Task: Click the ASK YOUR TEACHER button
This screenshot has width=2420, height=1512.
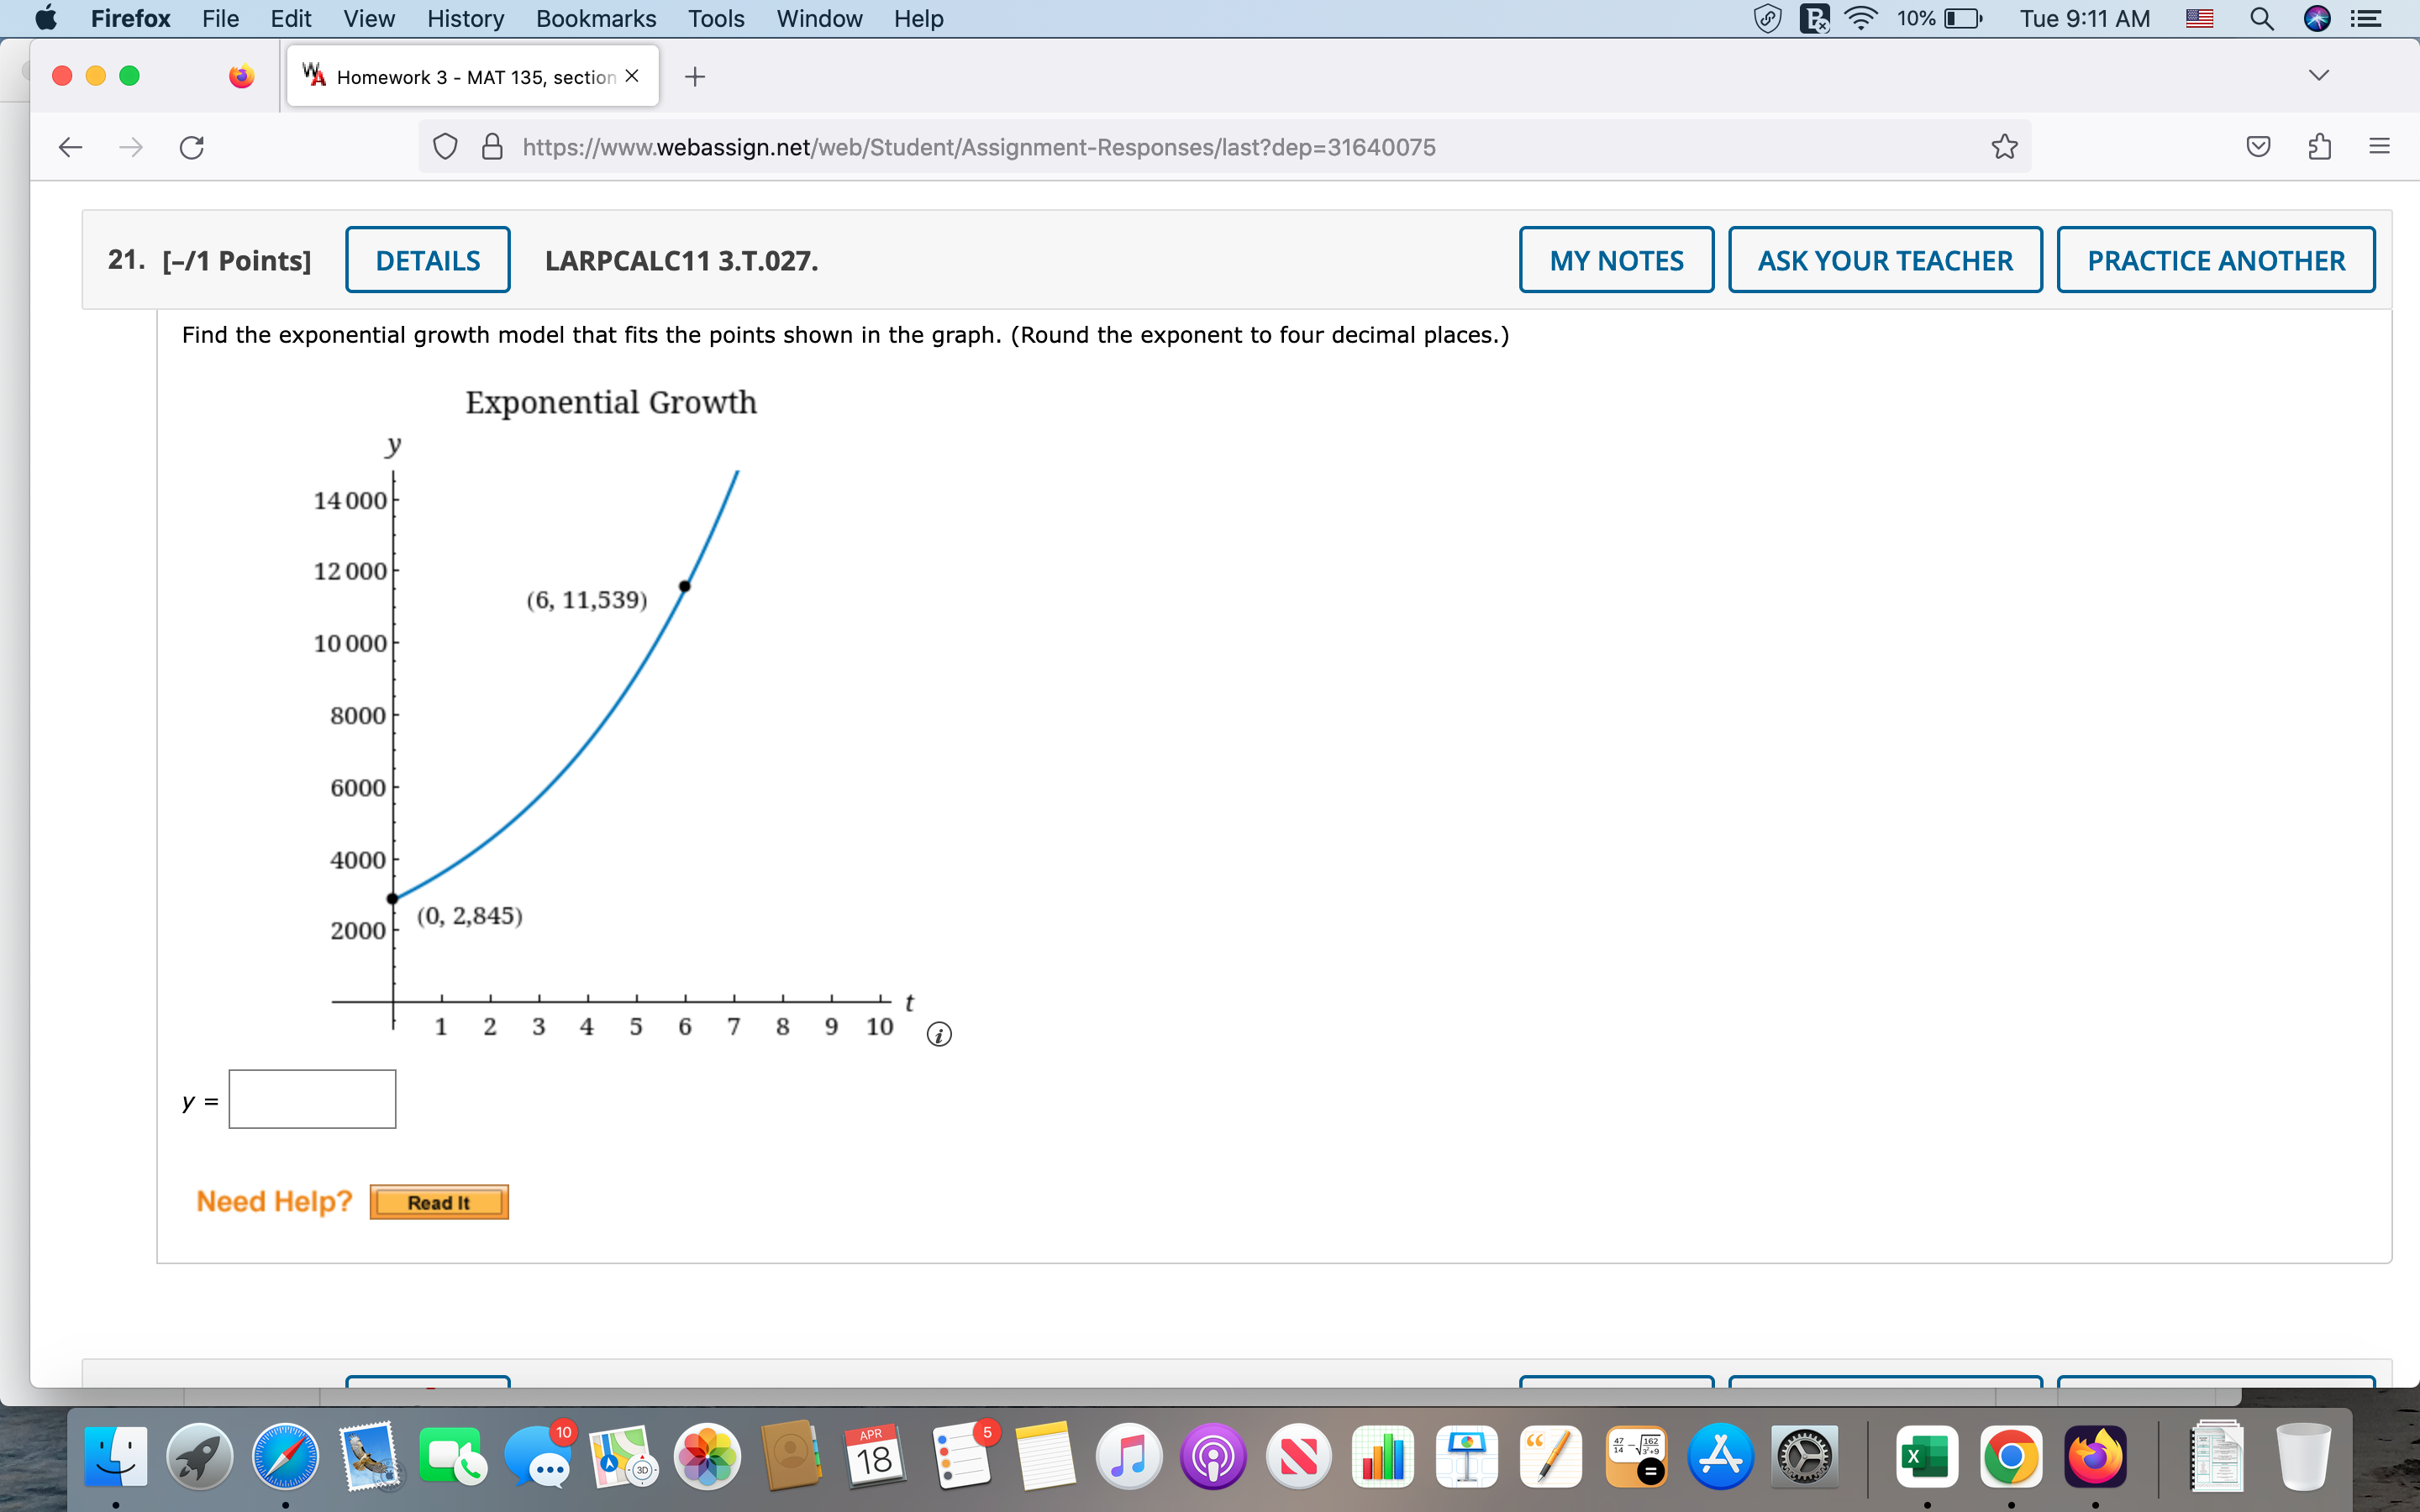Action: point(1884,259)
